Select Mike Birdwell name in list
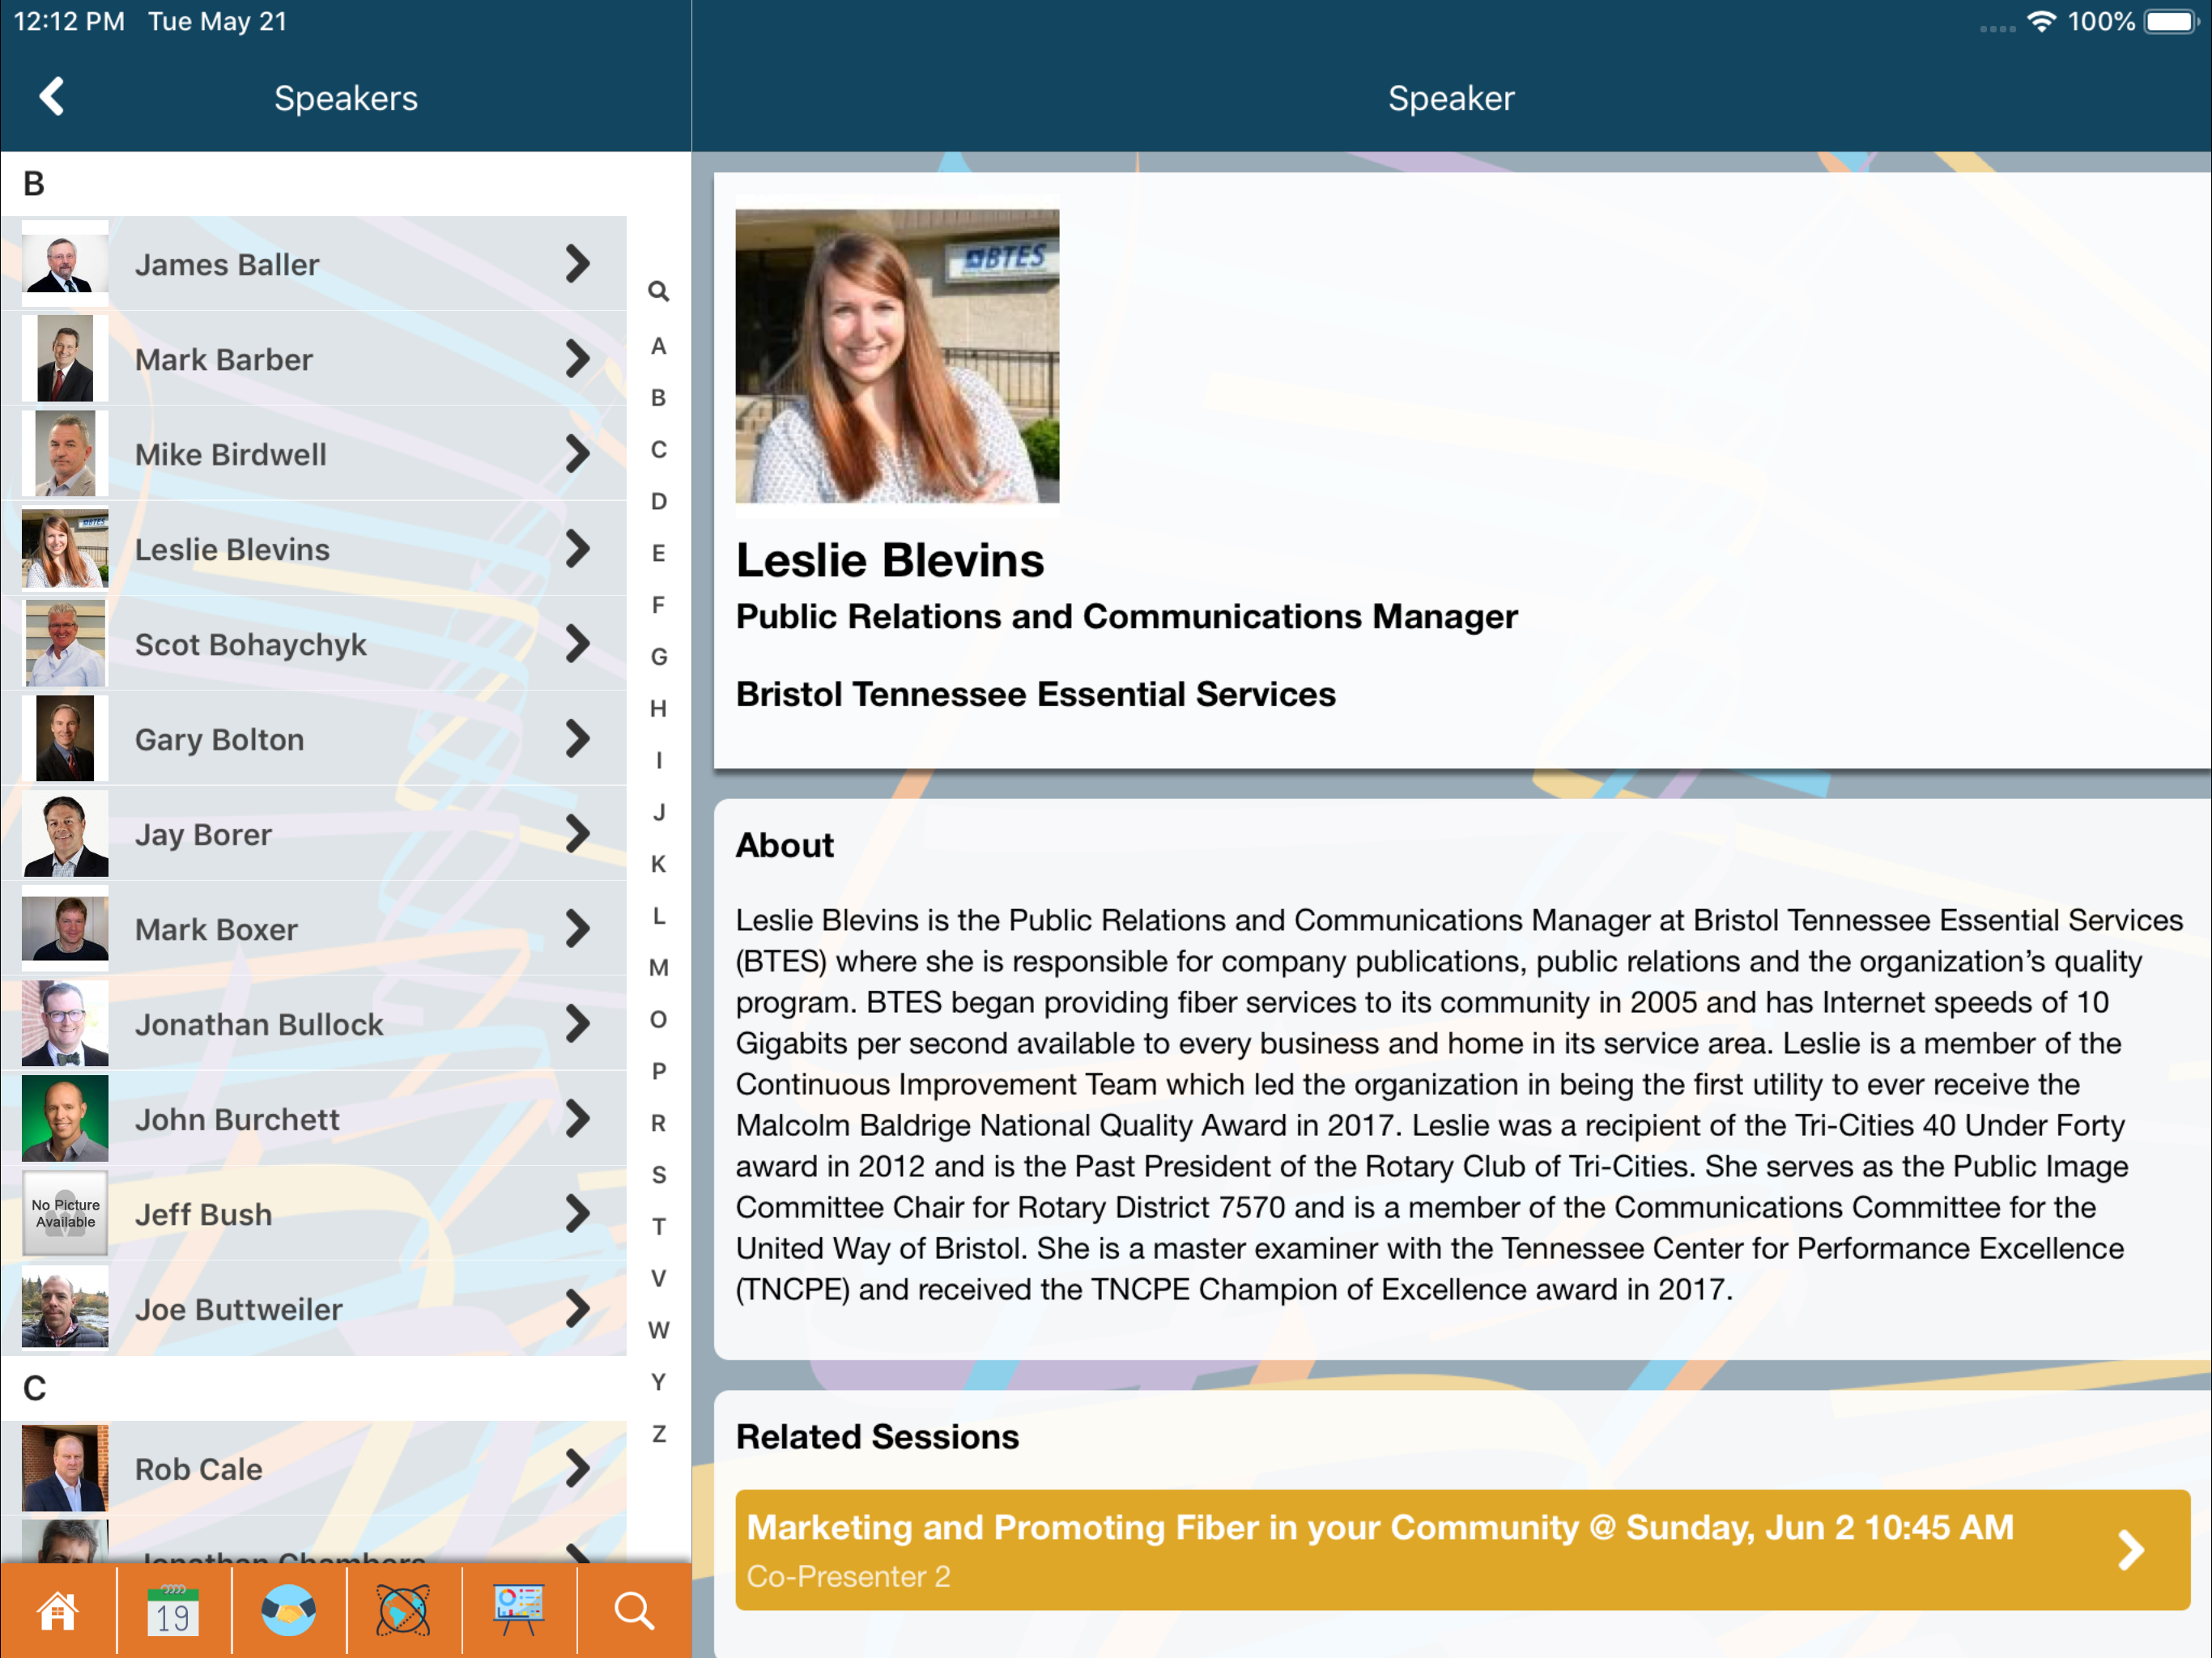2212x1658 pixels. pos(231,455)
